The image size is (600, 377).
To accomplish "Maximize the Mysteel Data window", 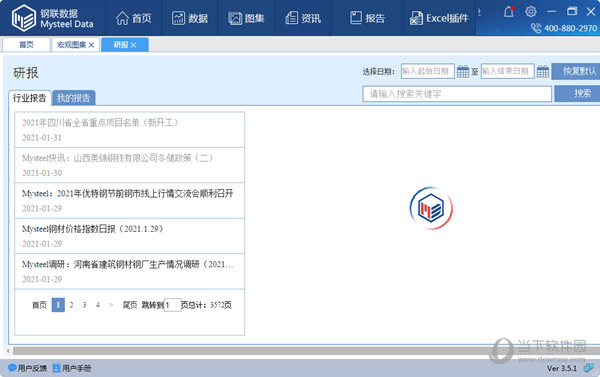I will pos(572,11).
